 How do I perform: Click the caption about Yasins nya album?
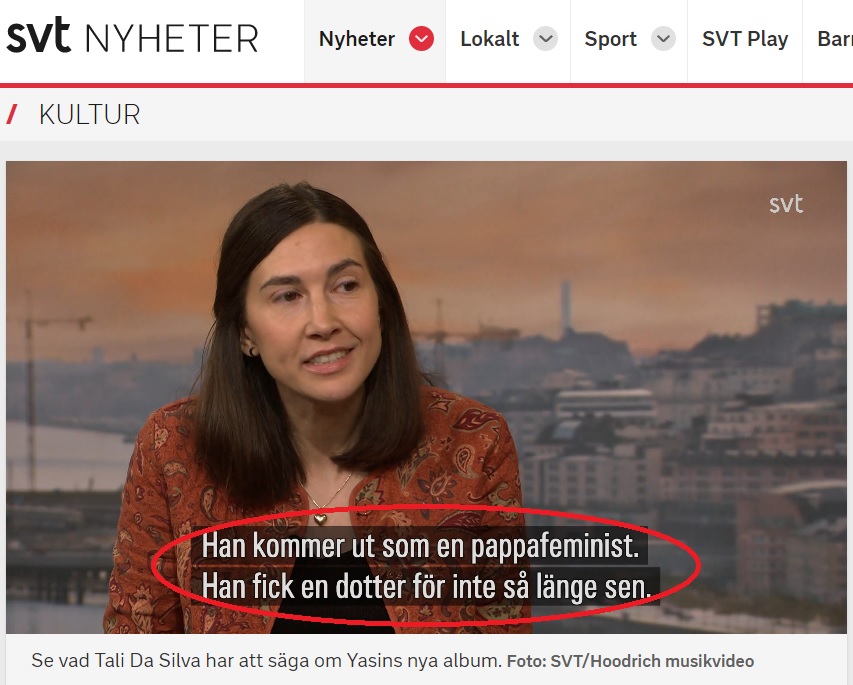(x=266, y=661)
